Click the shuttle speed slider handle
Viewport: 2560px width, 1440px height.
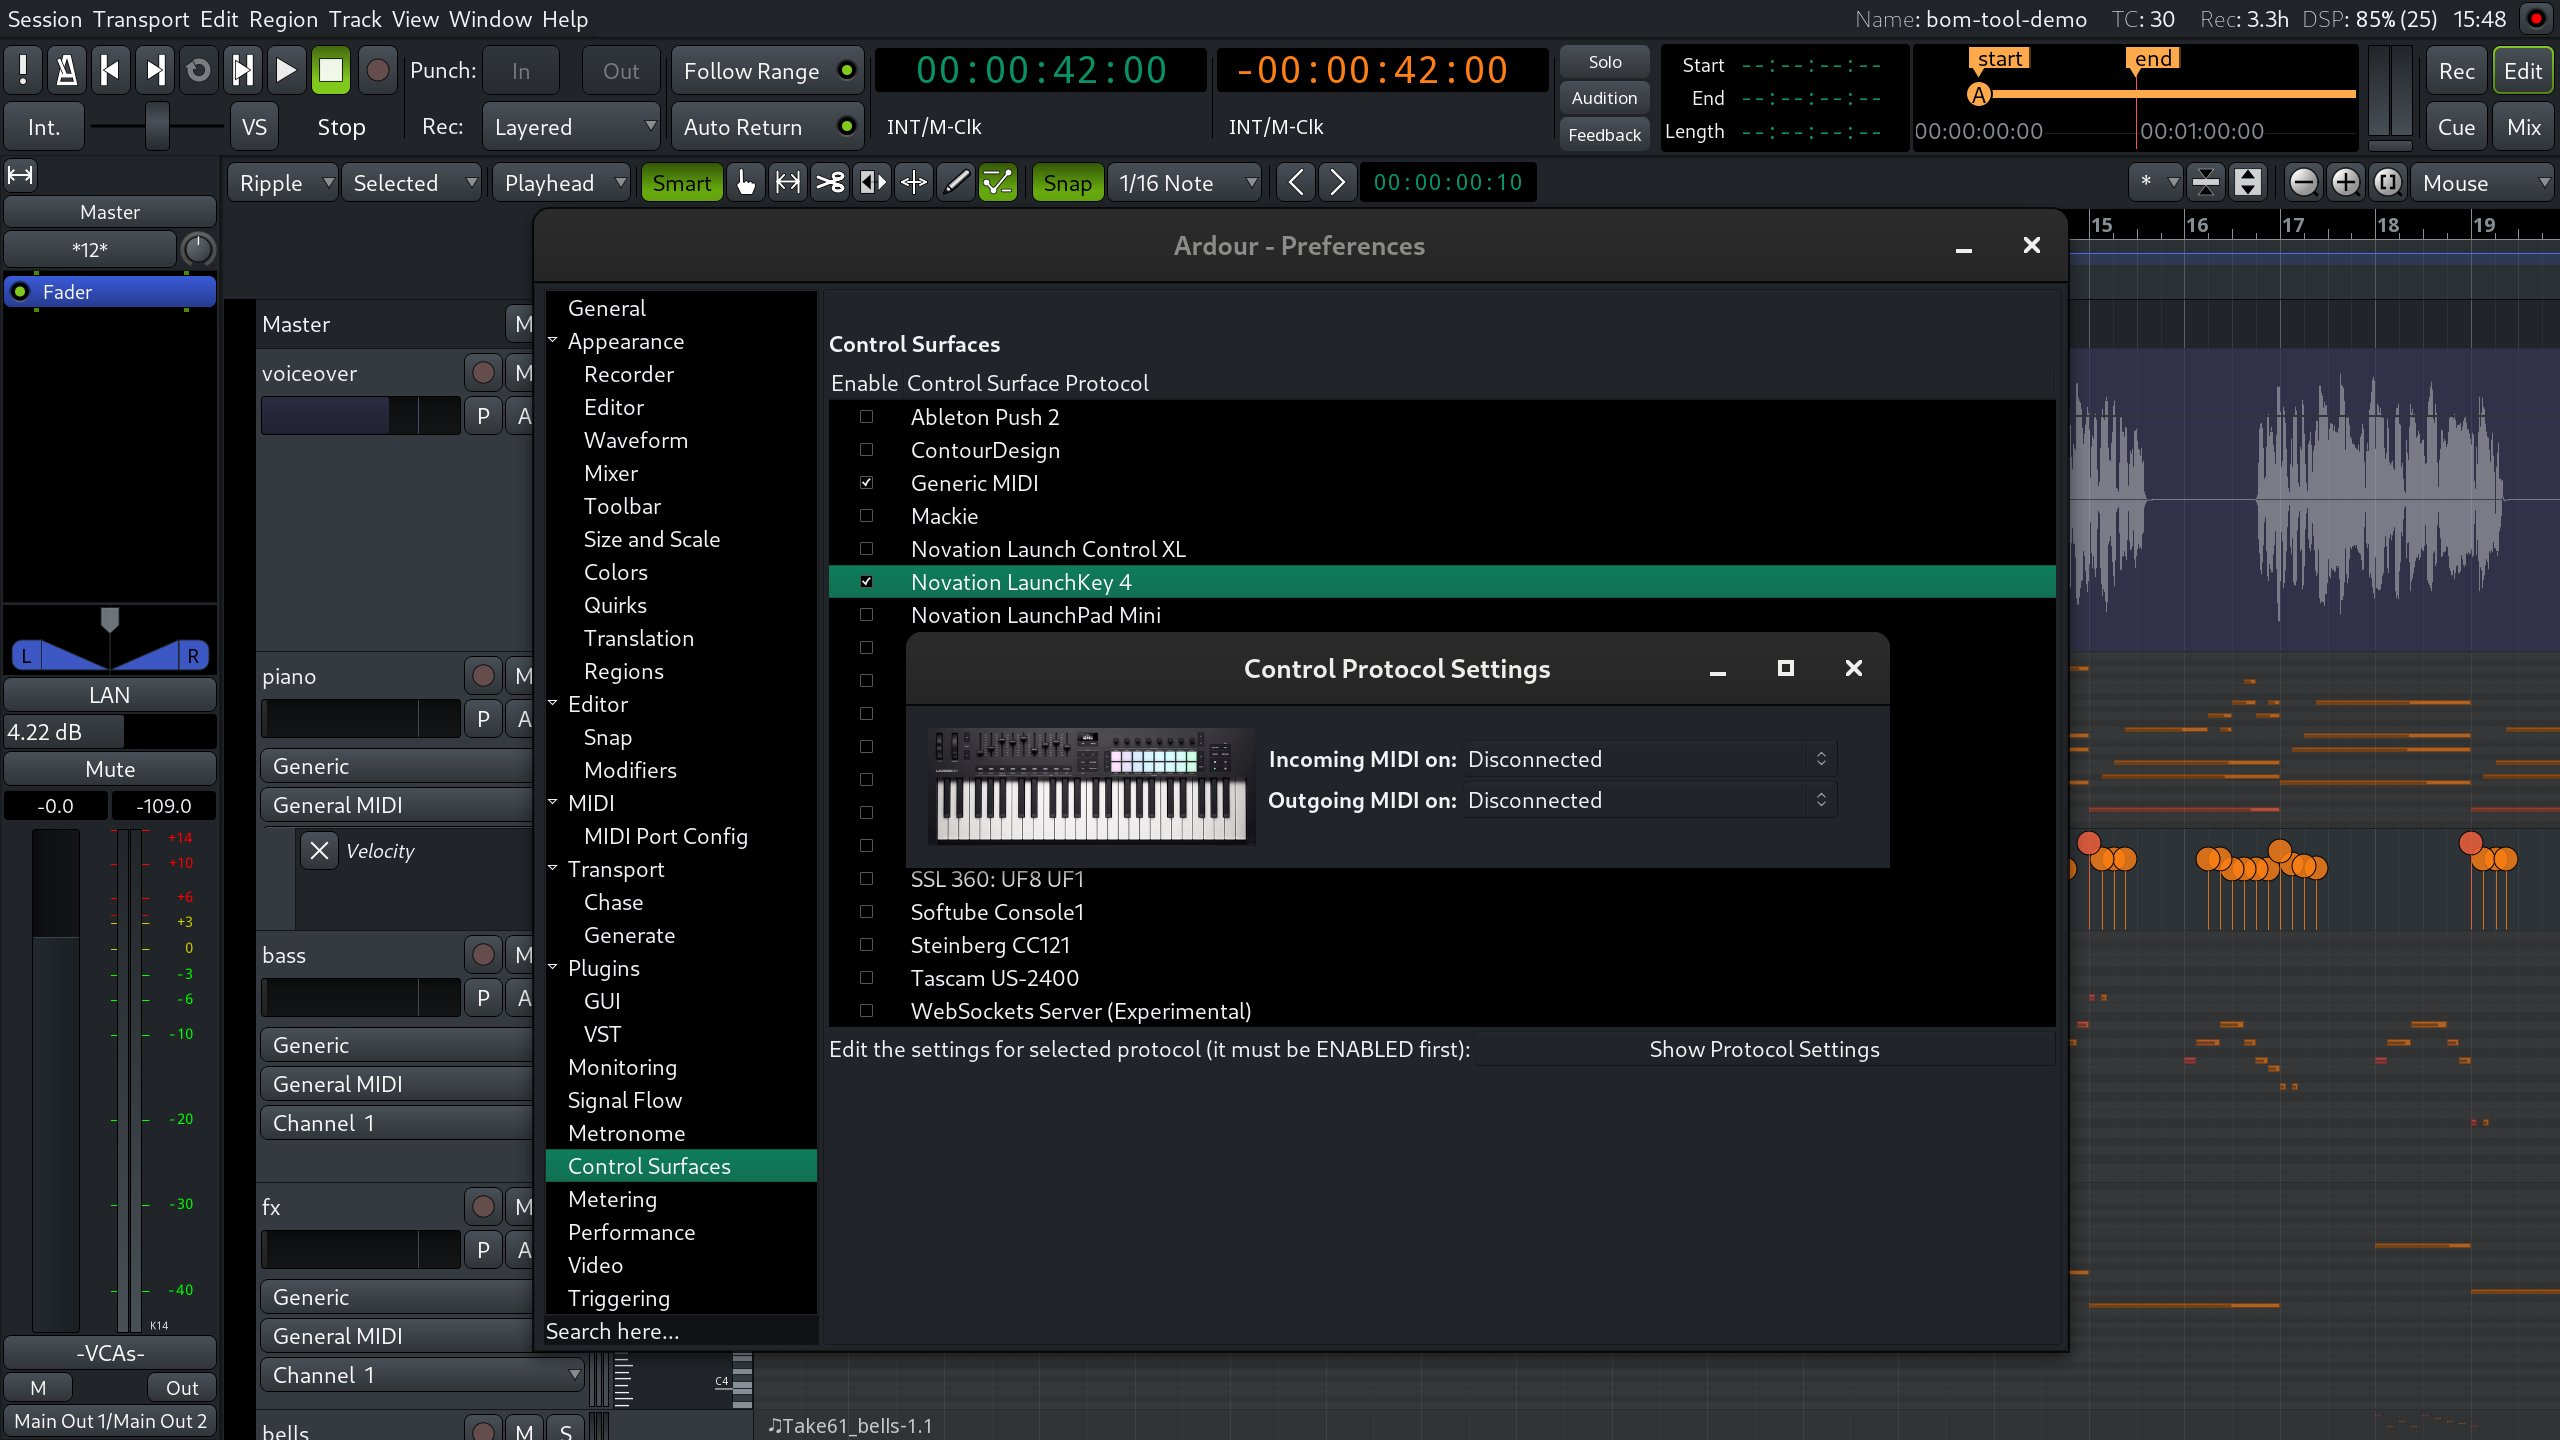coord(157,127)
